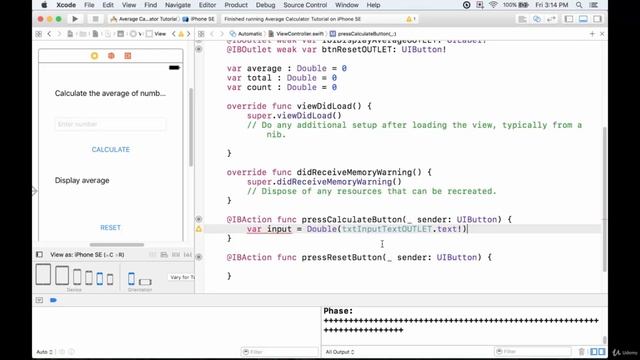This screenshot has width=640, height=360.
Task: Show only the variables view pane
Action: coord(593,351)
